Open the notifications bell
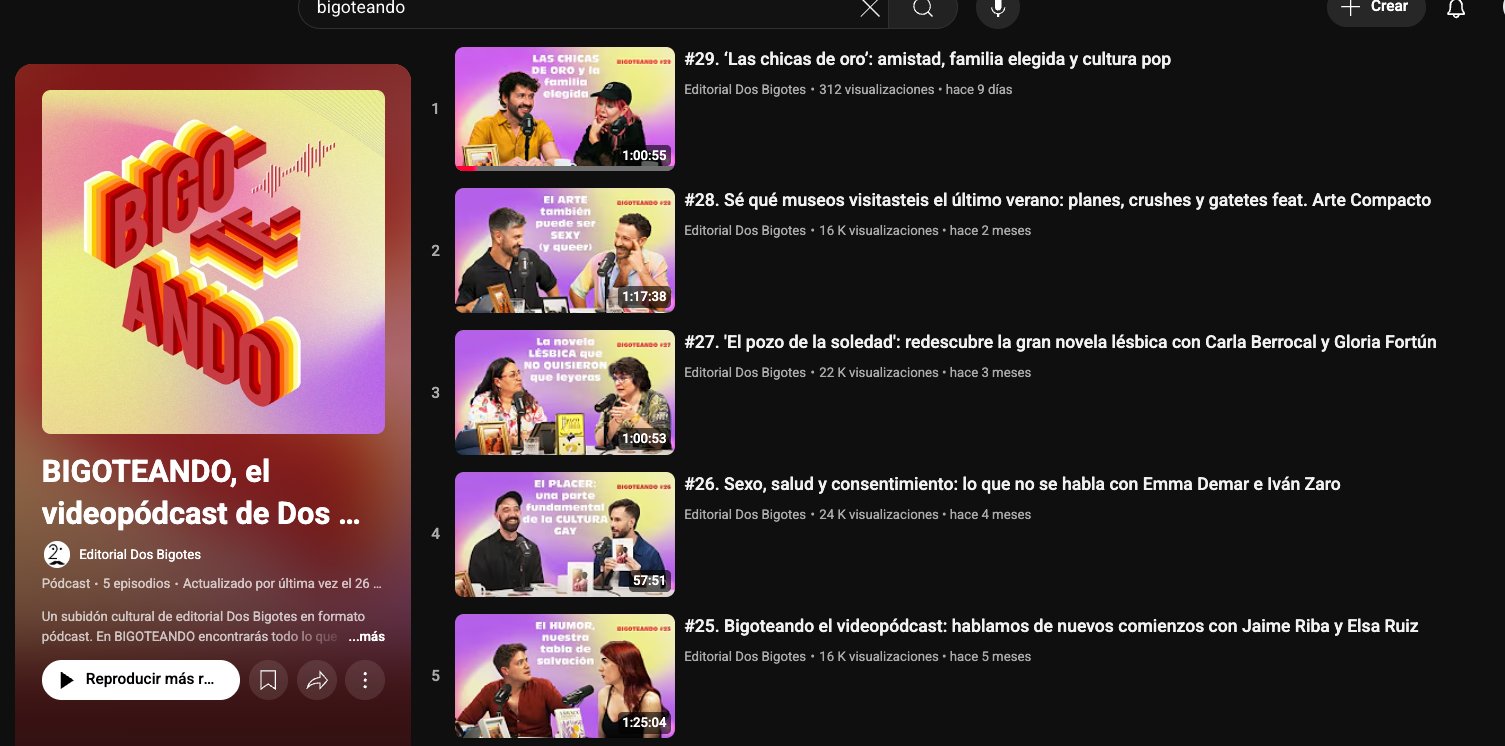 coord(1456,9)
